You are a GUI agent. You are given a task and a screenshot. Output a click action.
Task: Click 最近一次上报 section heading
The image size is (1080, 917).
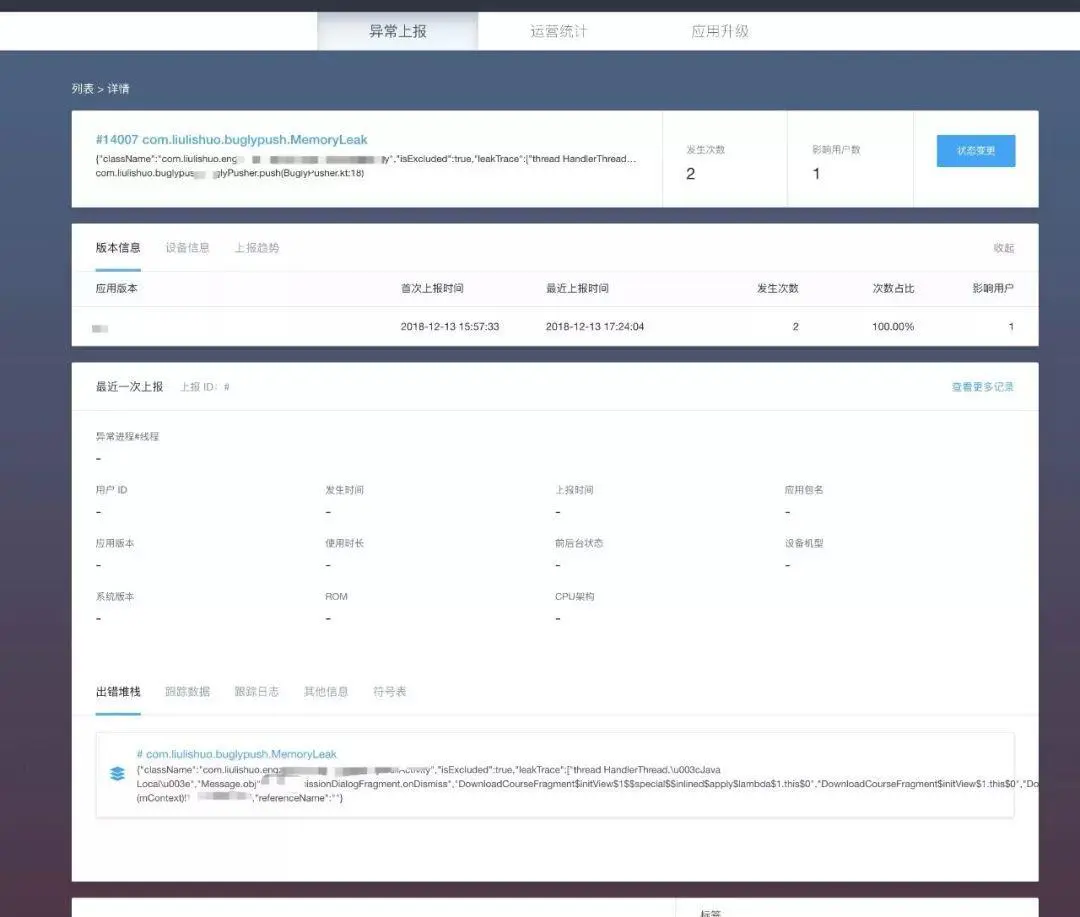click(x=129, y=387)
